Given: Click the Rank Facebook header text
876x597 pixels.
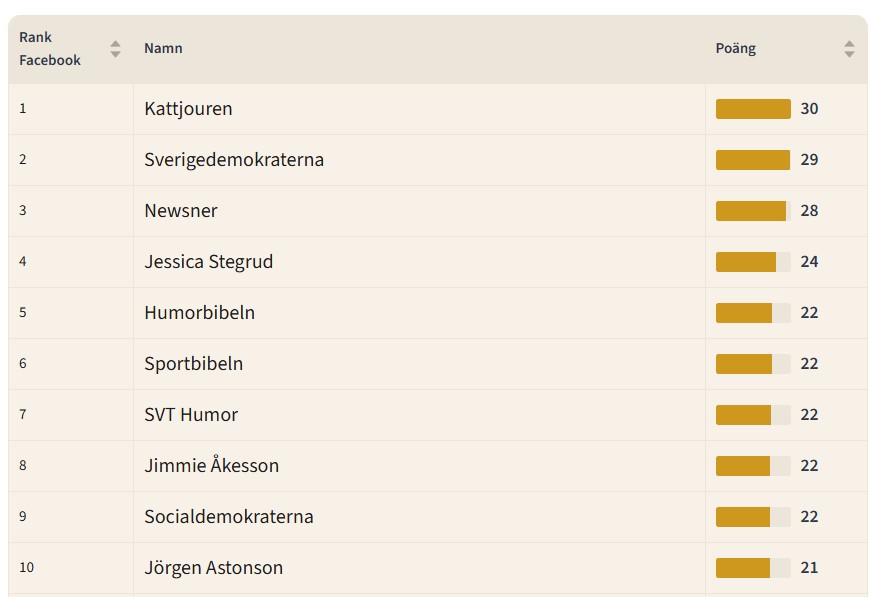Looking at the screenshot, I should click(x=50, y=49).
